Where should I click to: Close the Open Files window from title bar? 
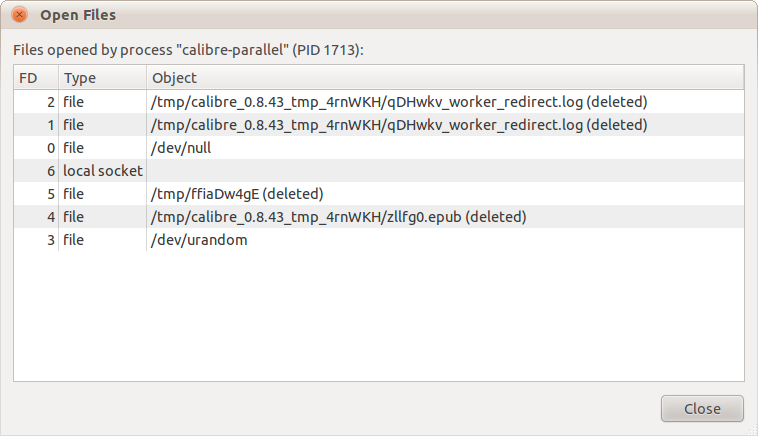click(19, 15)
